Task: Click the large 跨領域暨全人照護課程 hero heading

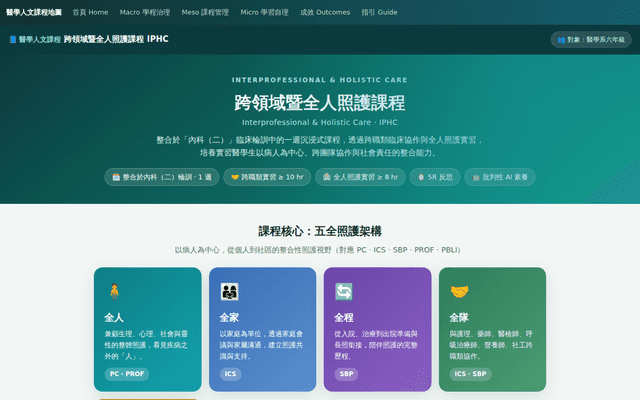Action: coord(320,102)
